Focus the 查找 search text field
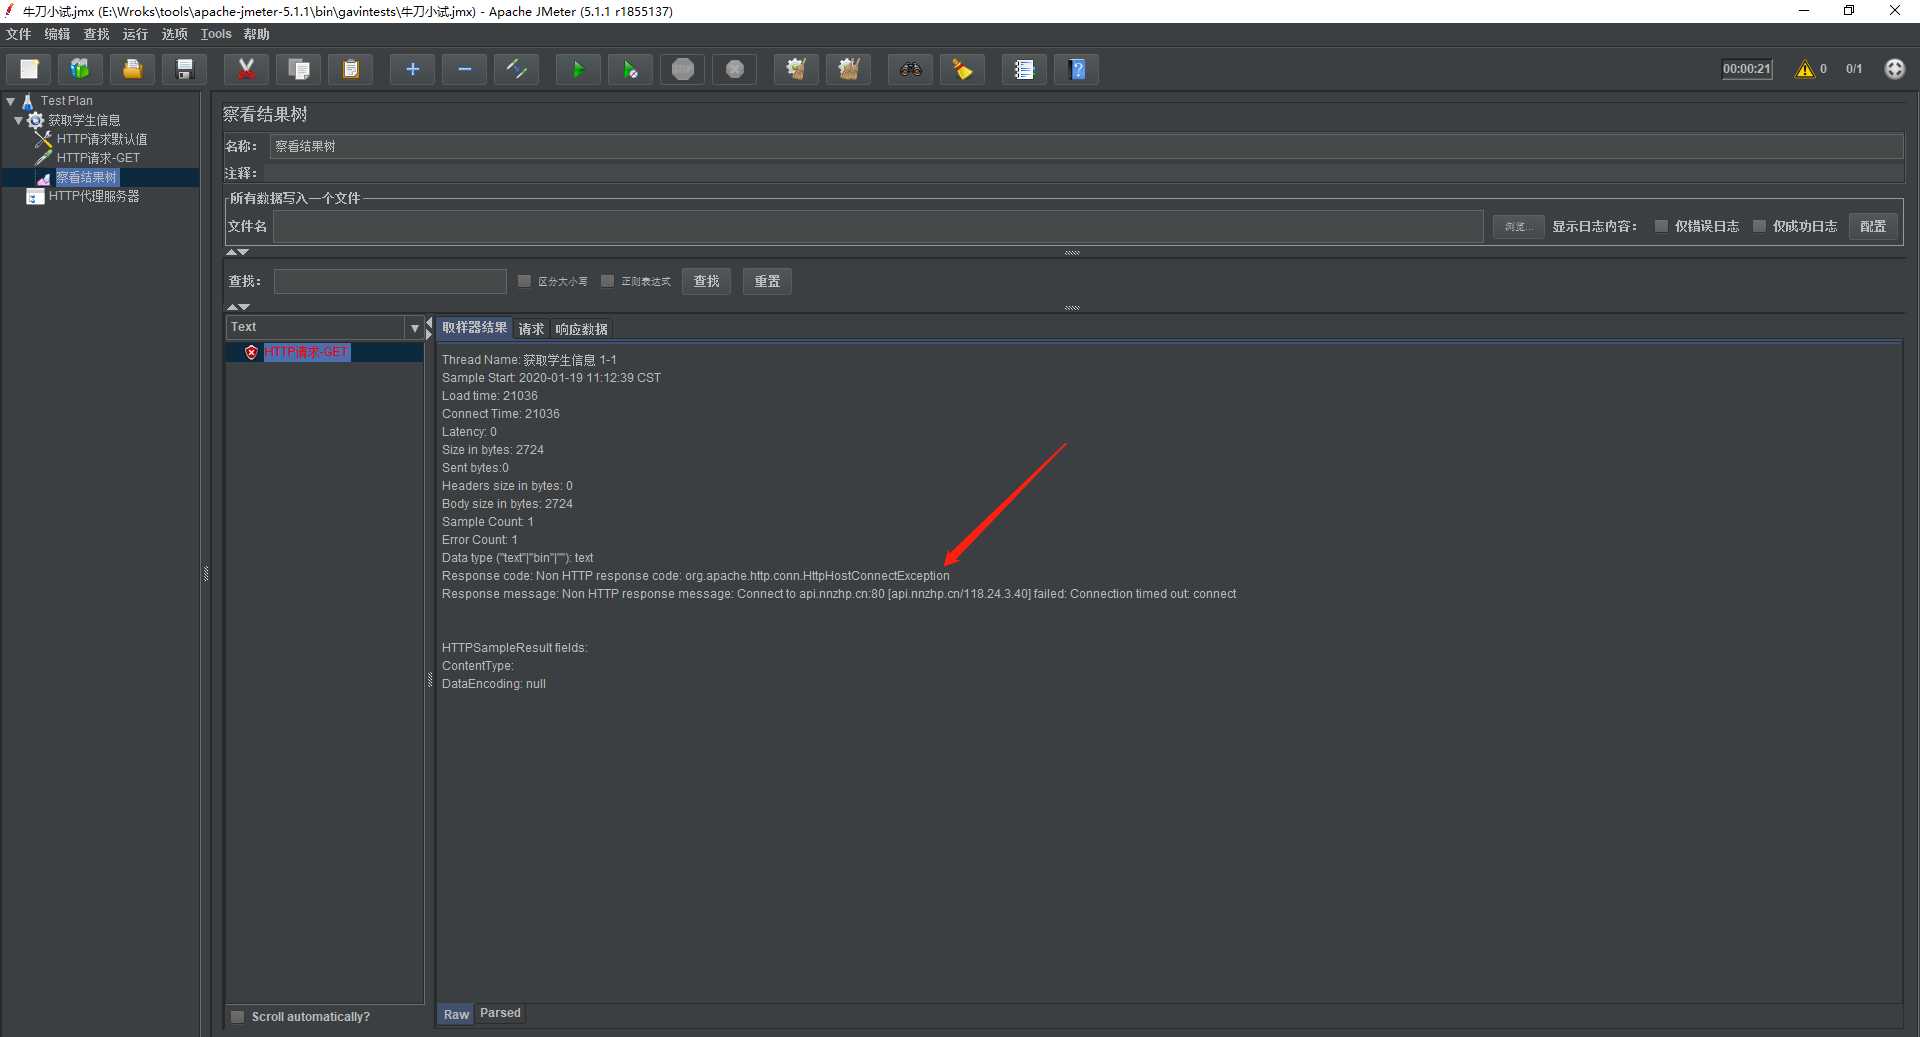 coord(390,281)
